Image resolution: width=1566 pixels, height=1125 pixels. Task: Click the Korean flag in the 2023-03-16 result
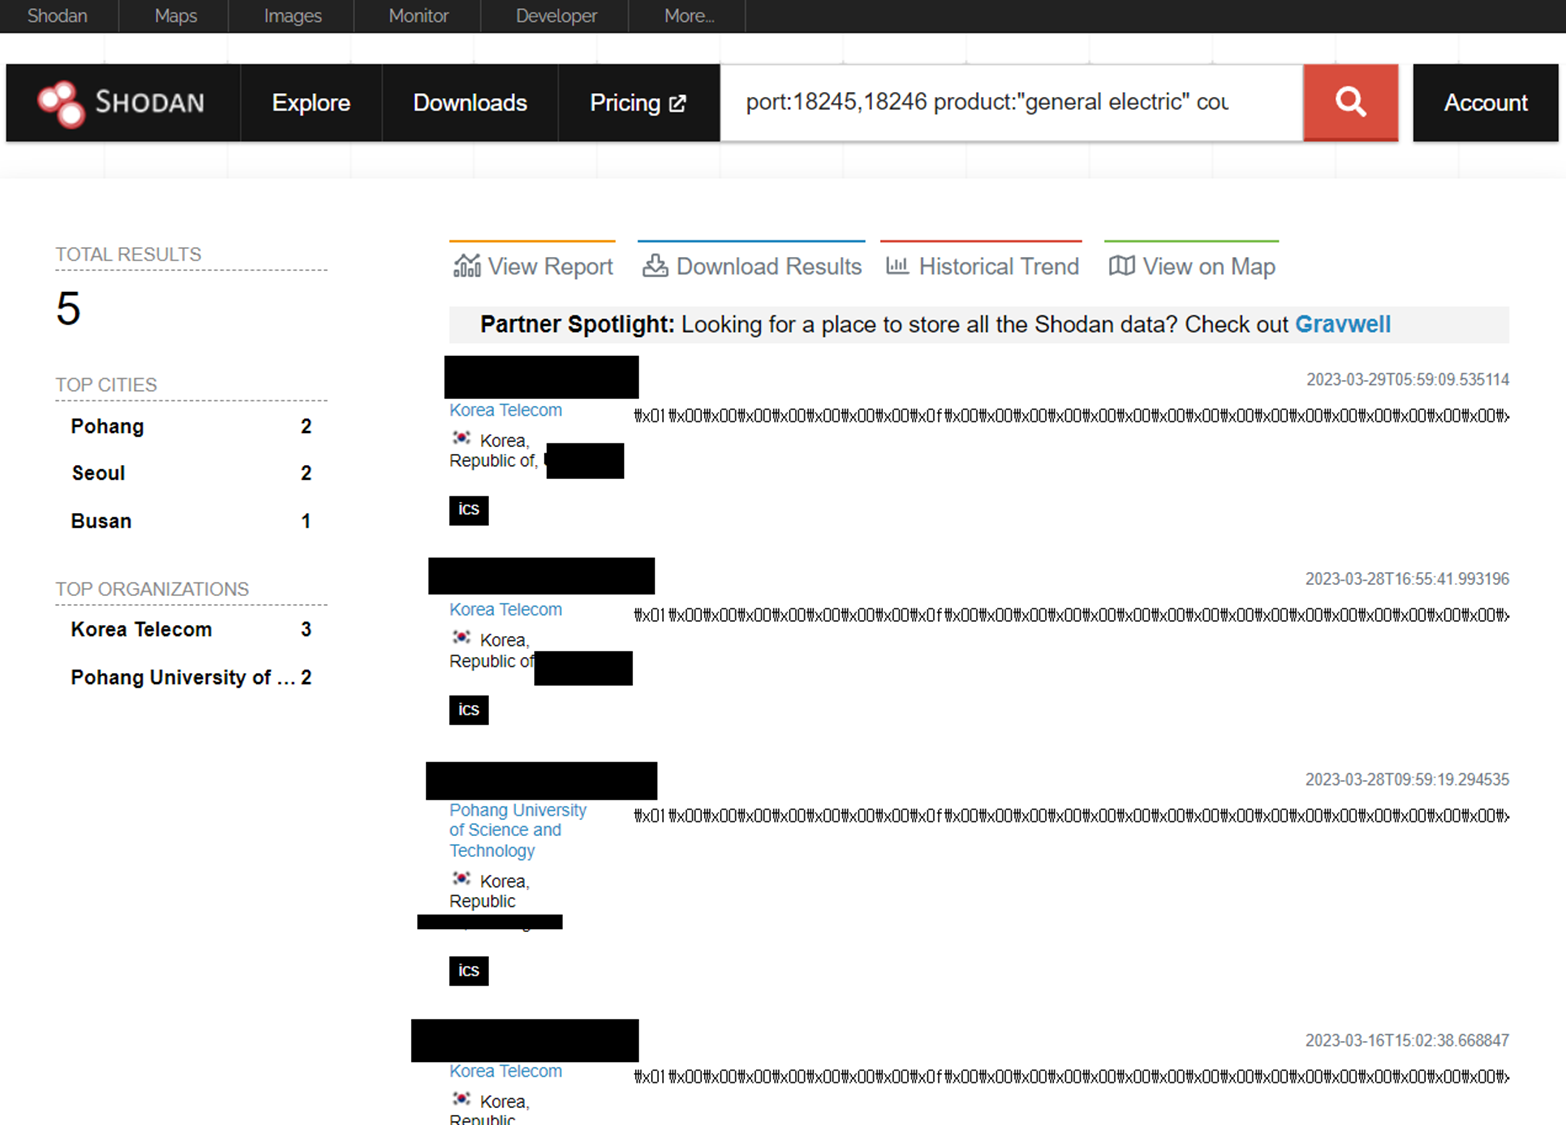click(462, 1098)
